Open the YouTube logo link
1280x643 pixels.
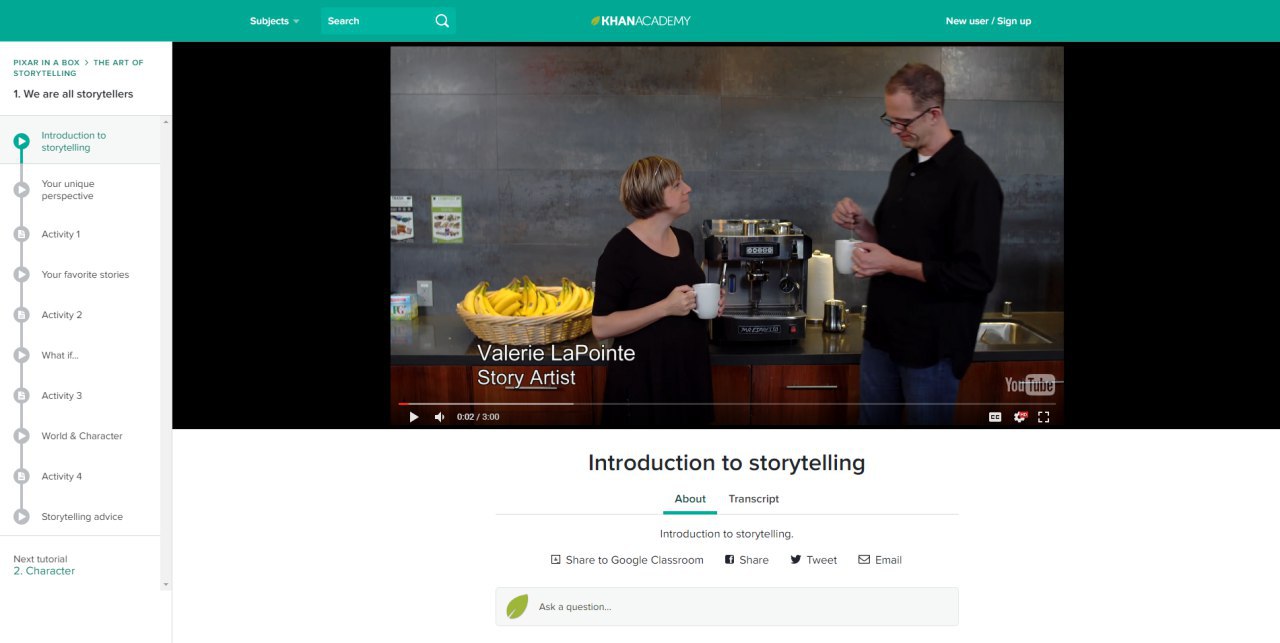(x=1030, y=385)
